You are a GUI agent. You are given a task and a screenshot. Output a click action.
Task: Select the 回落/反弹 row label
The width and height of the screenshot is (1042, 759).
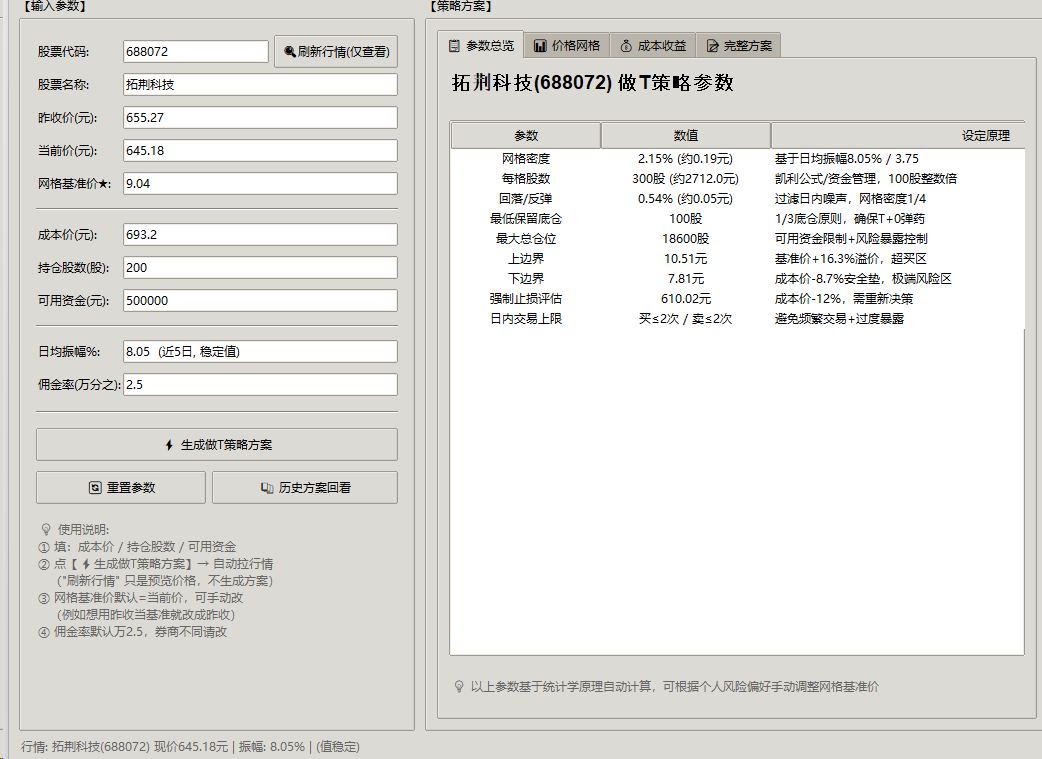pos(526,199)
